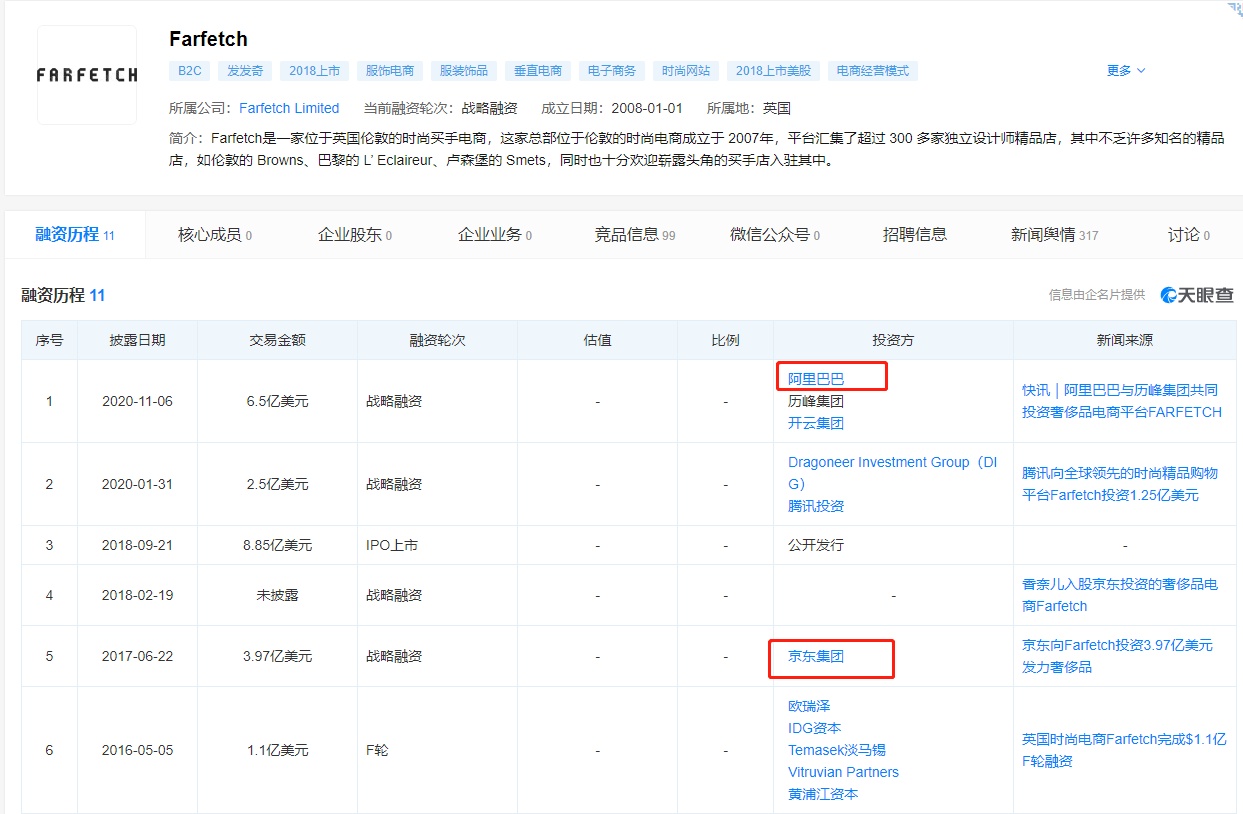Open investor IDG资本 link

point(815,728)
